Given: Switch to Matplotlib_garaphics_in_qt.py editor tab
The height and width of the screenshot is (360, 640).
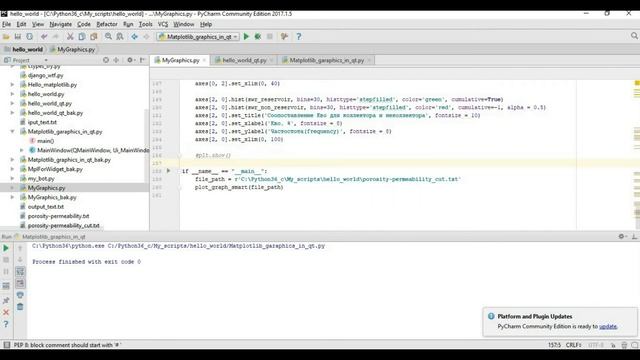Looking at the screenshot, I should pyautogui.click(x=327, y=60).
